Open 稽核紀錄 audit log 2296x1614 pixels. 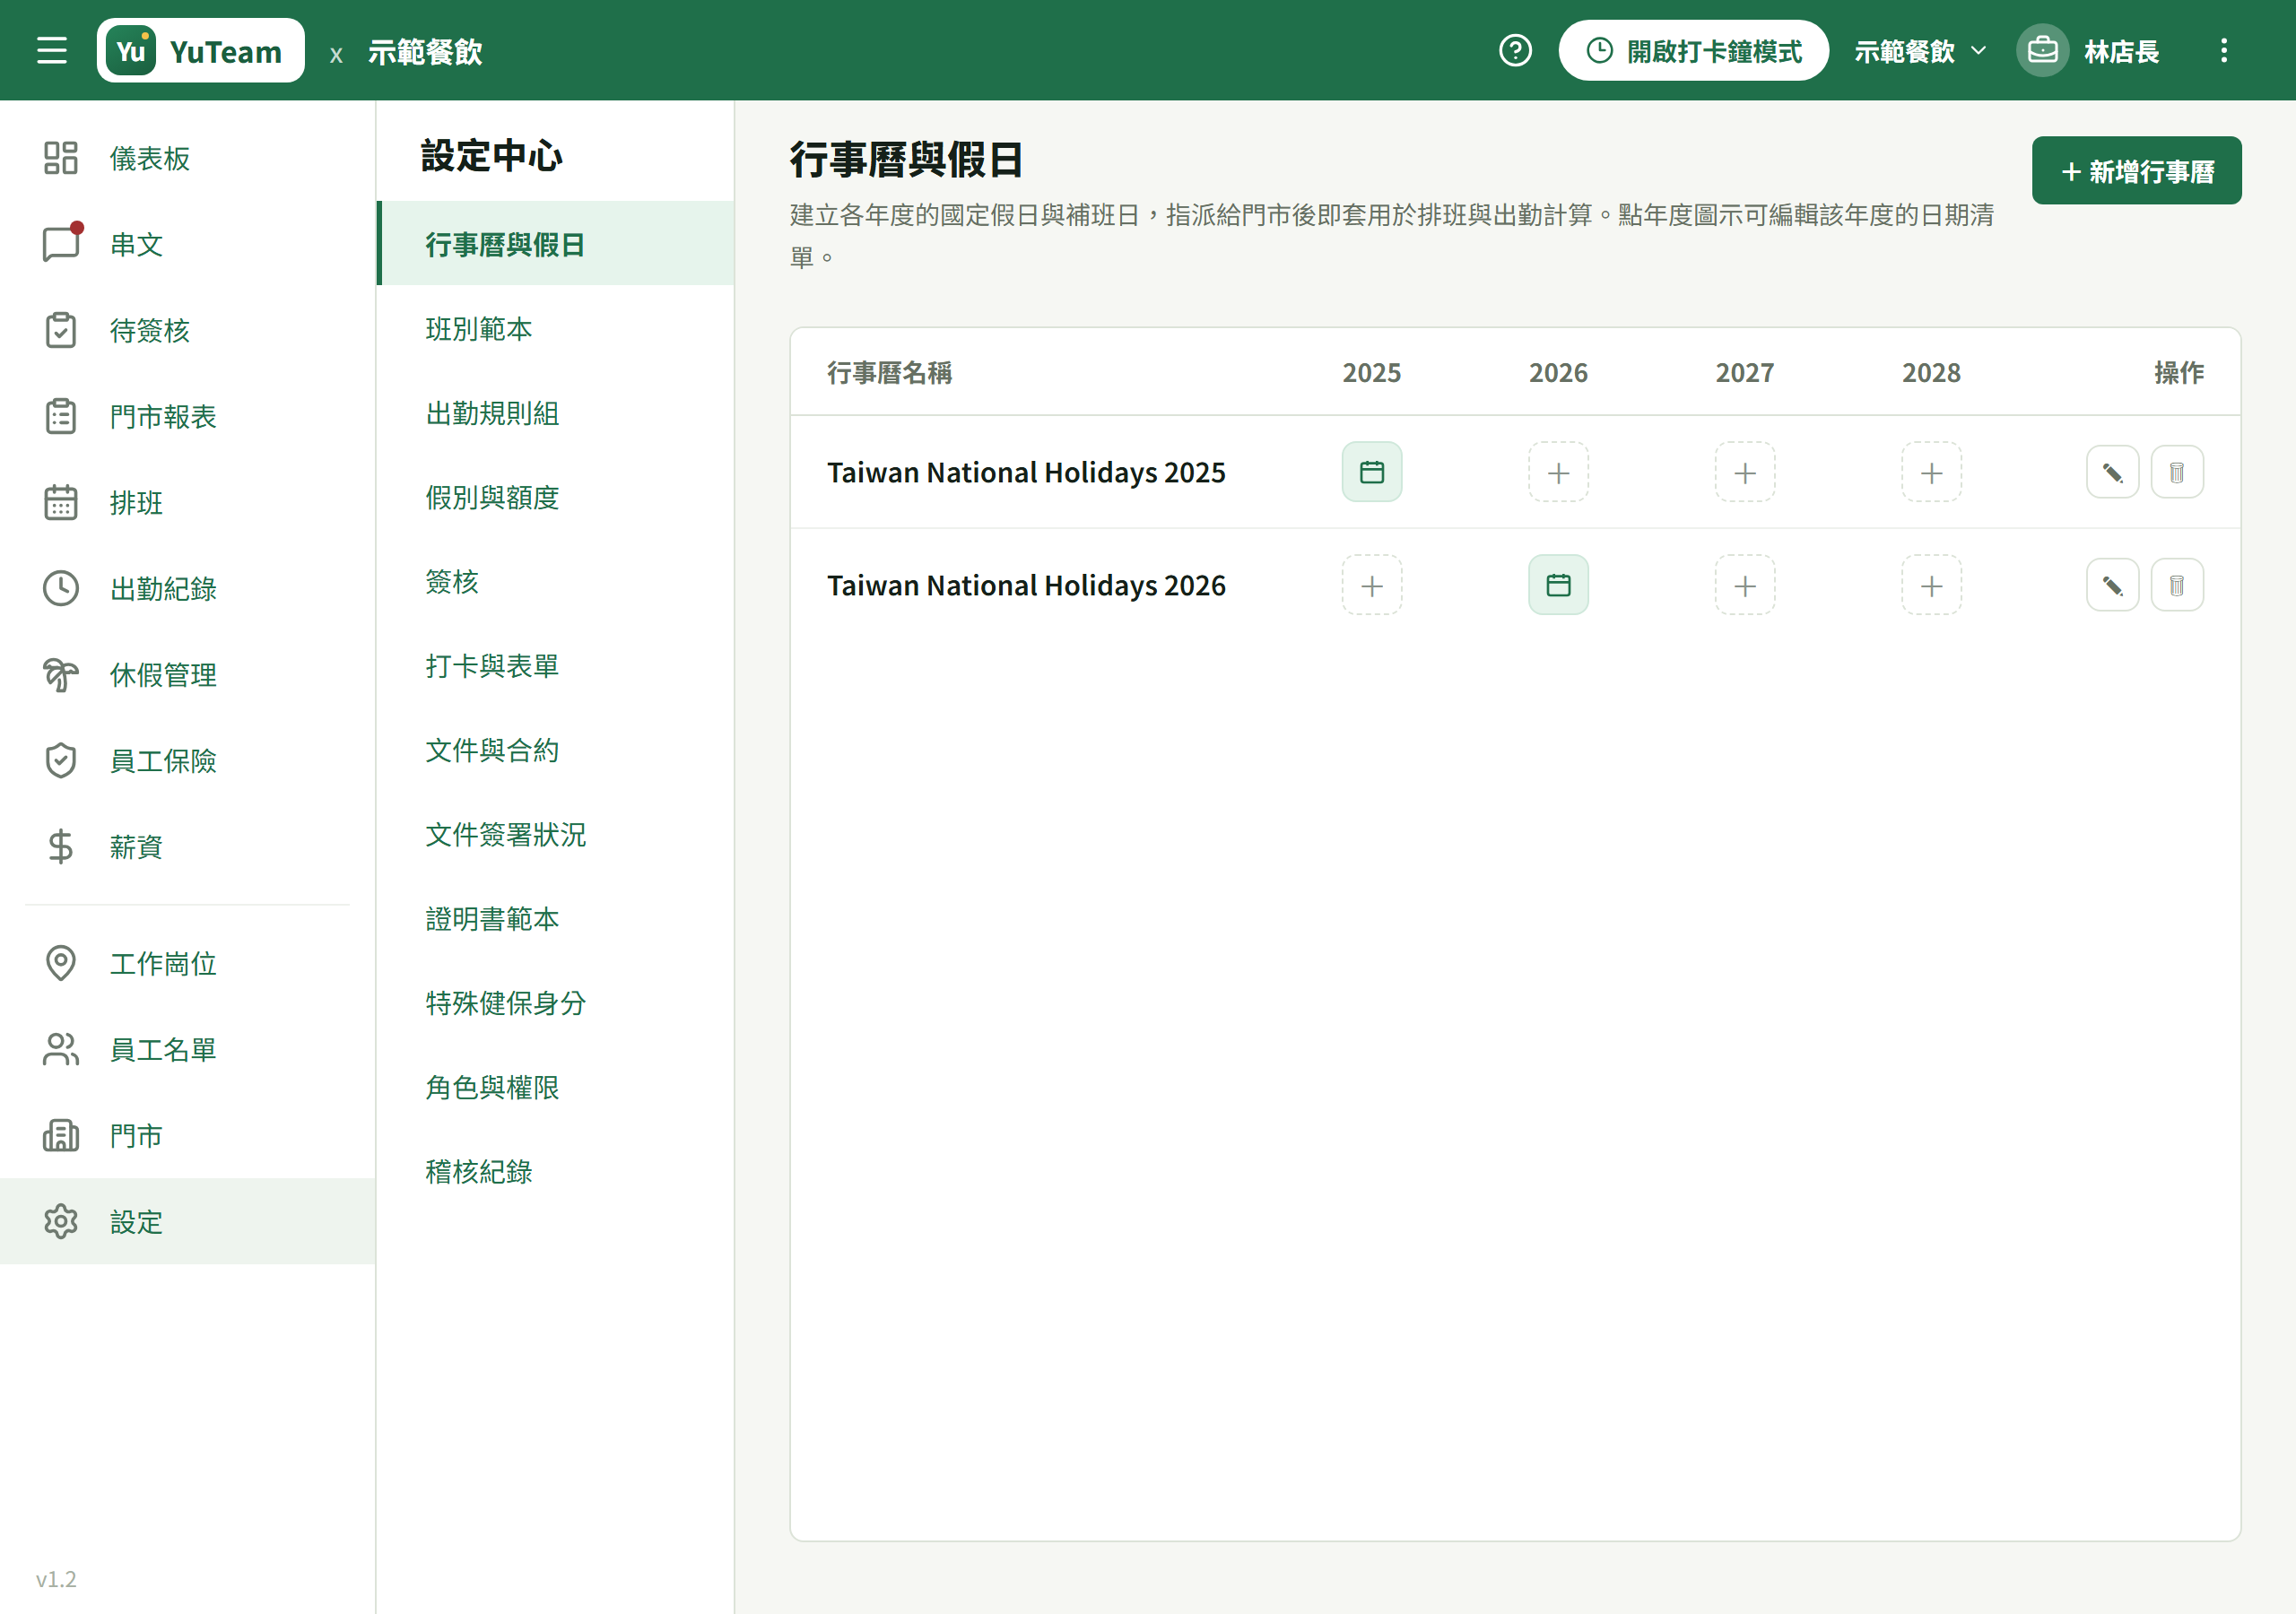click(556, 1171)
